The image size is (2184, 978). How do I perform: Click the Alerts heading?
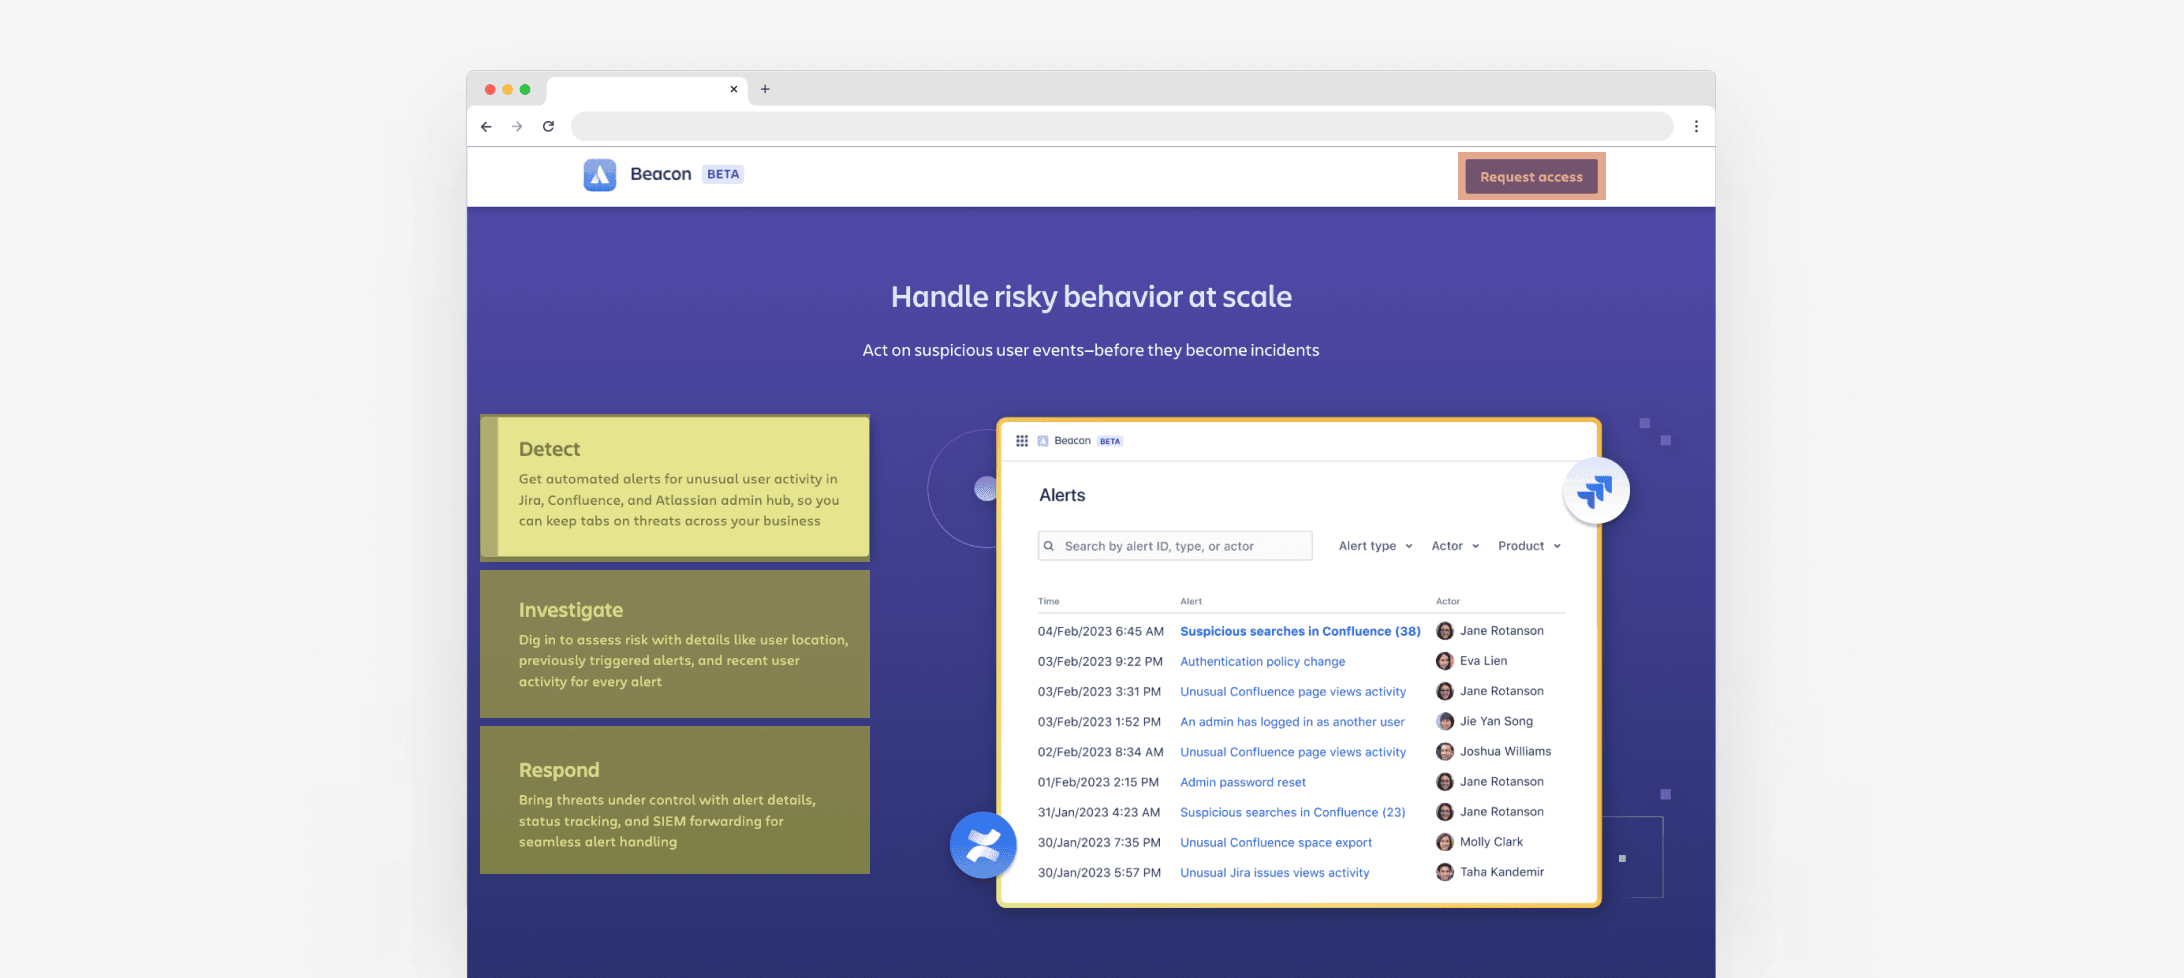[x=1062, y=495]
